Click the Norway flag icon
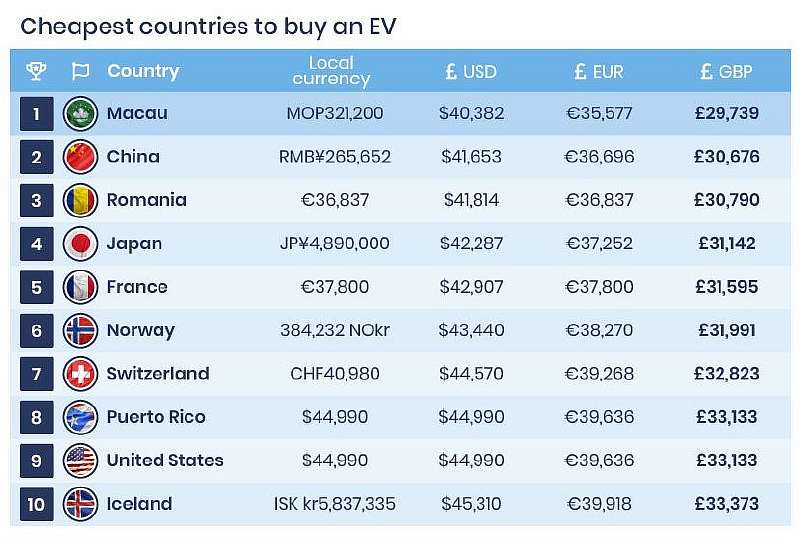Screen dimensions: 800x542 80,330
